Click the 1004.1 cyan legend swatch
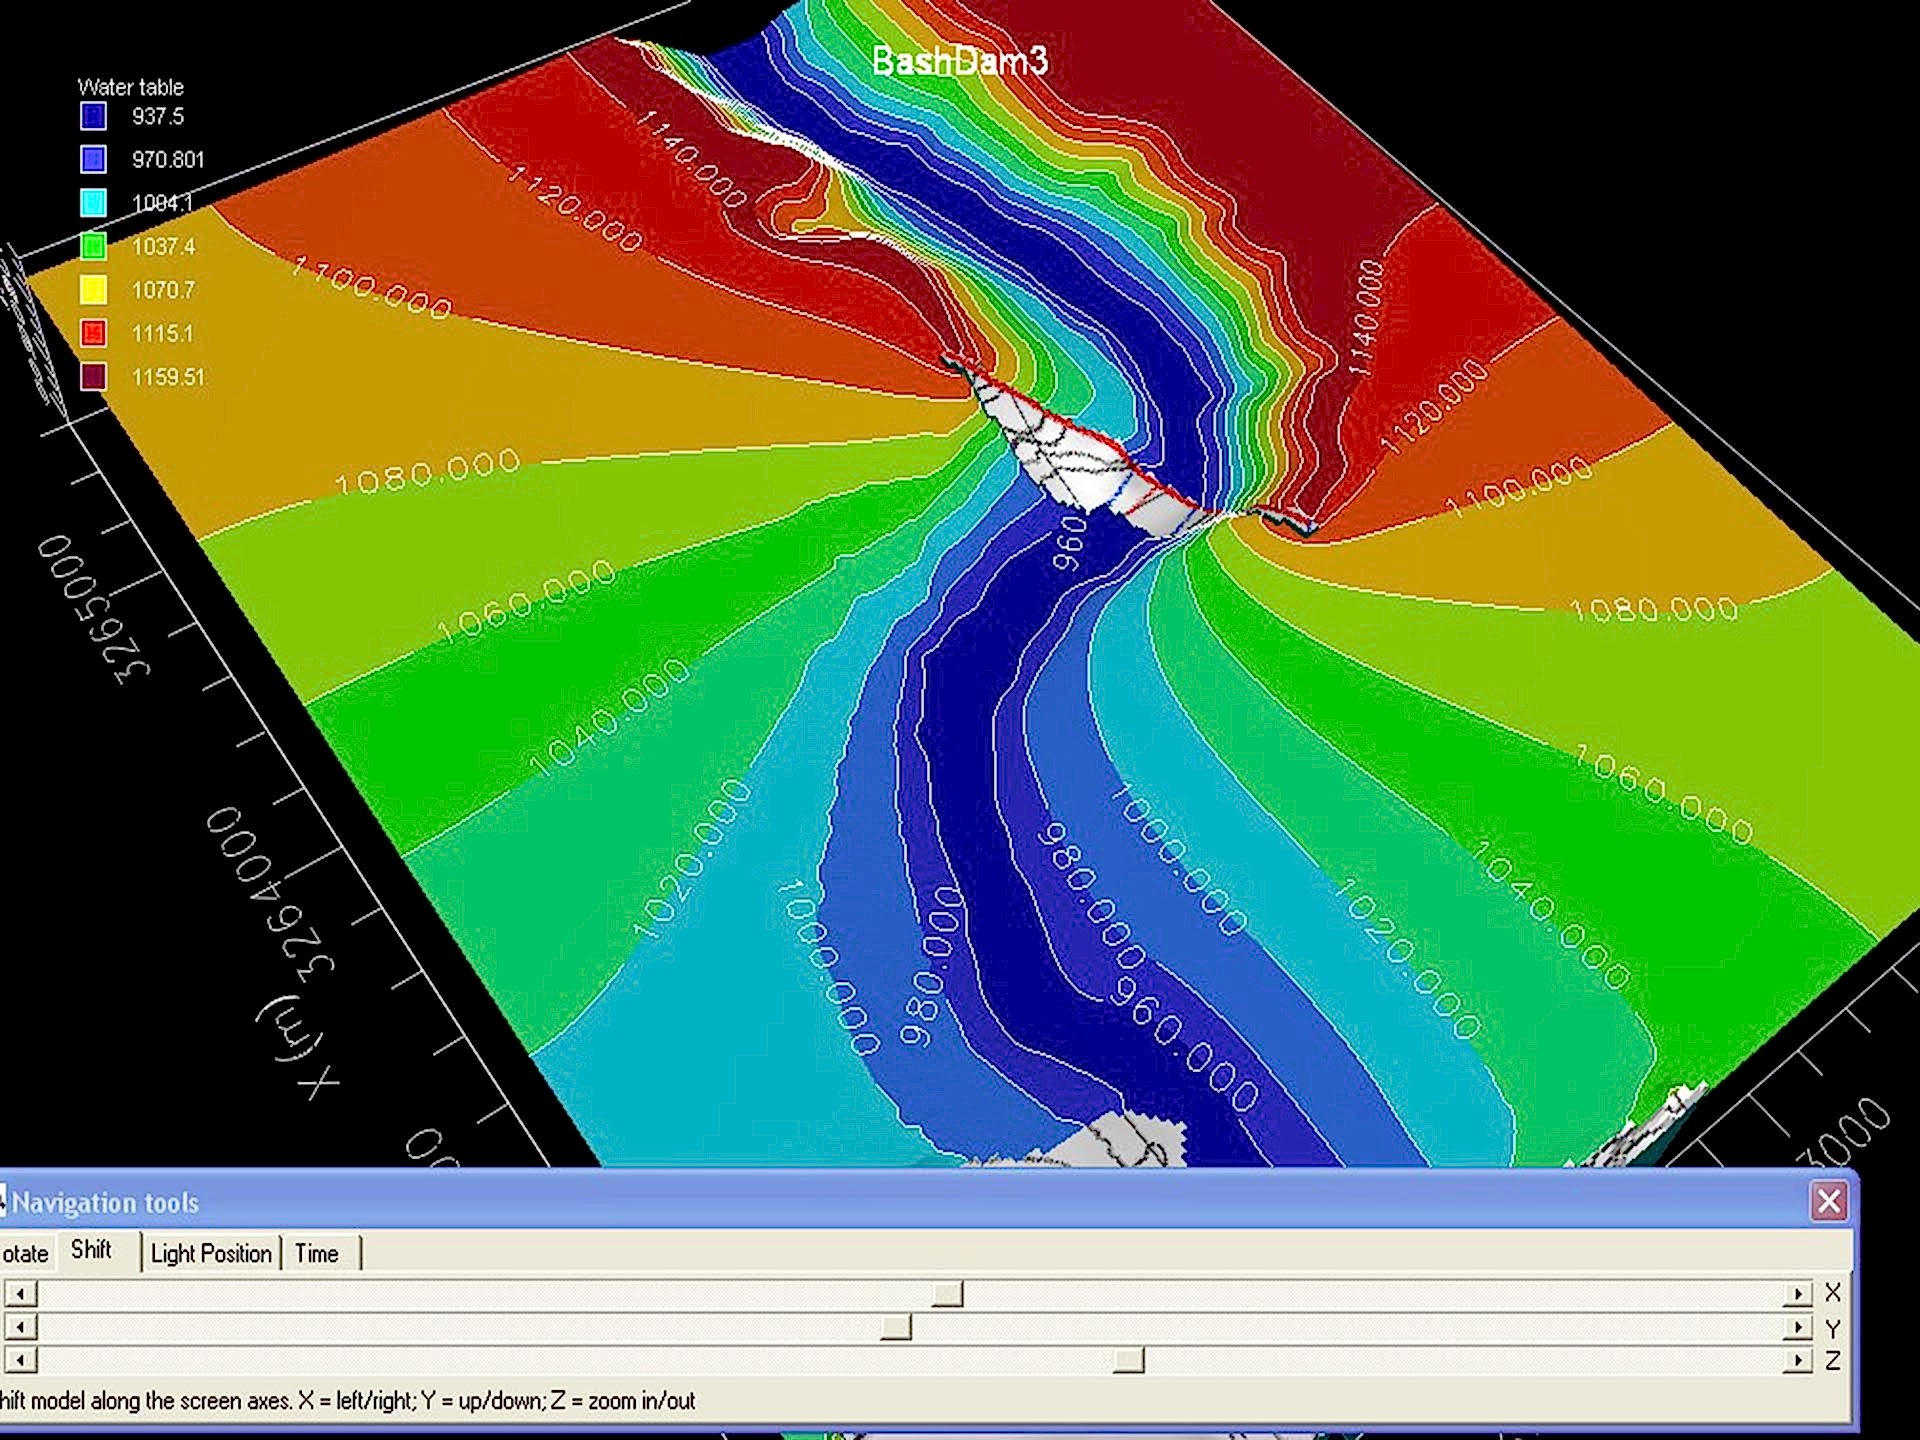Image resolution: width=1920 pixels, height=1440 pixels. pyautogui.click(x=93, y=203)
